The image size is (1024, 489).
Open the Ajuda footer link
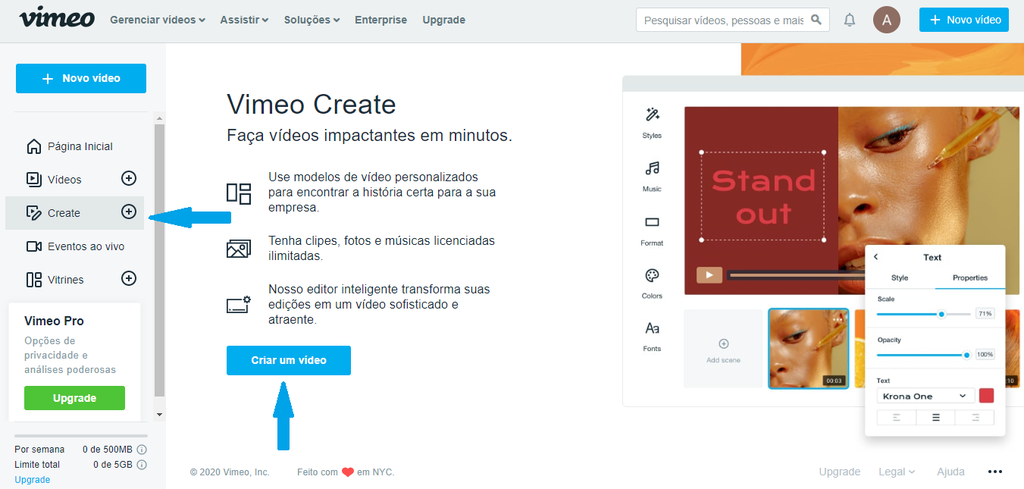point(950,471)
